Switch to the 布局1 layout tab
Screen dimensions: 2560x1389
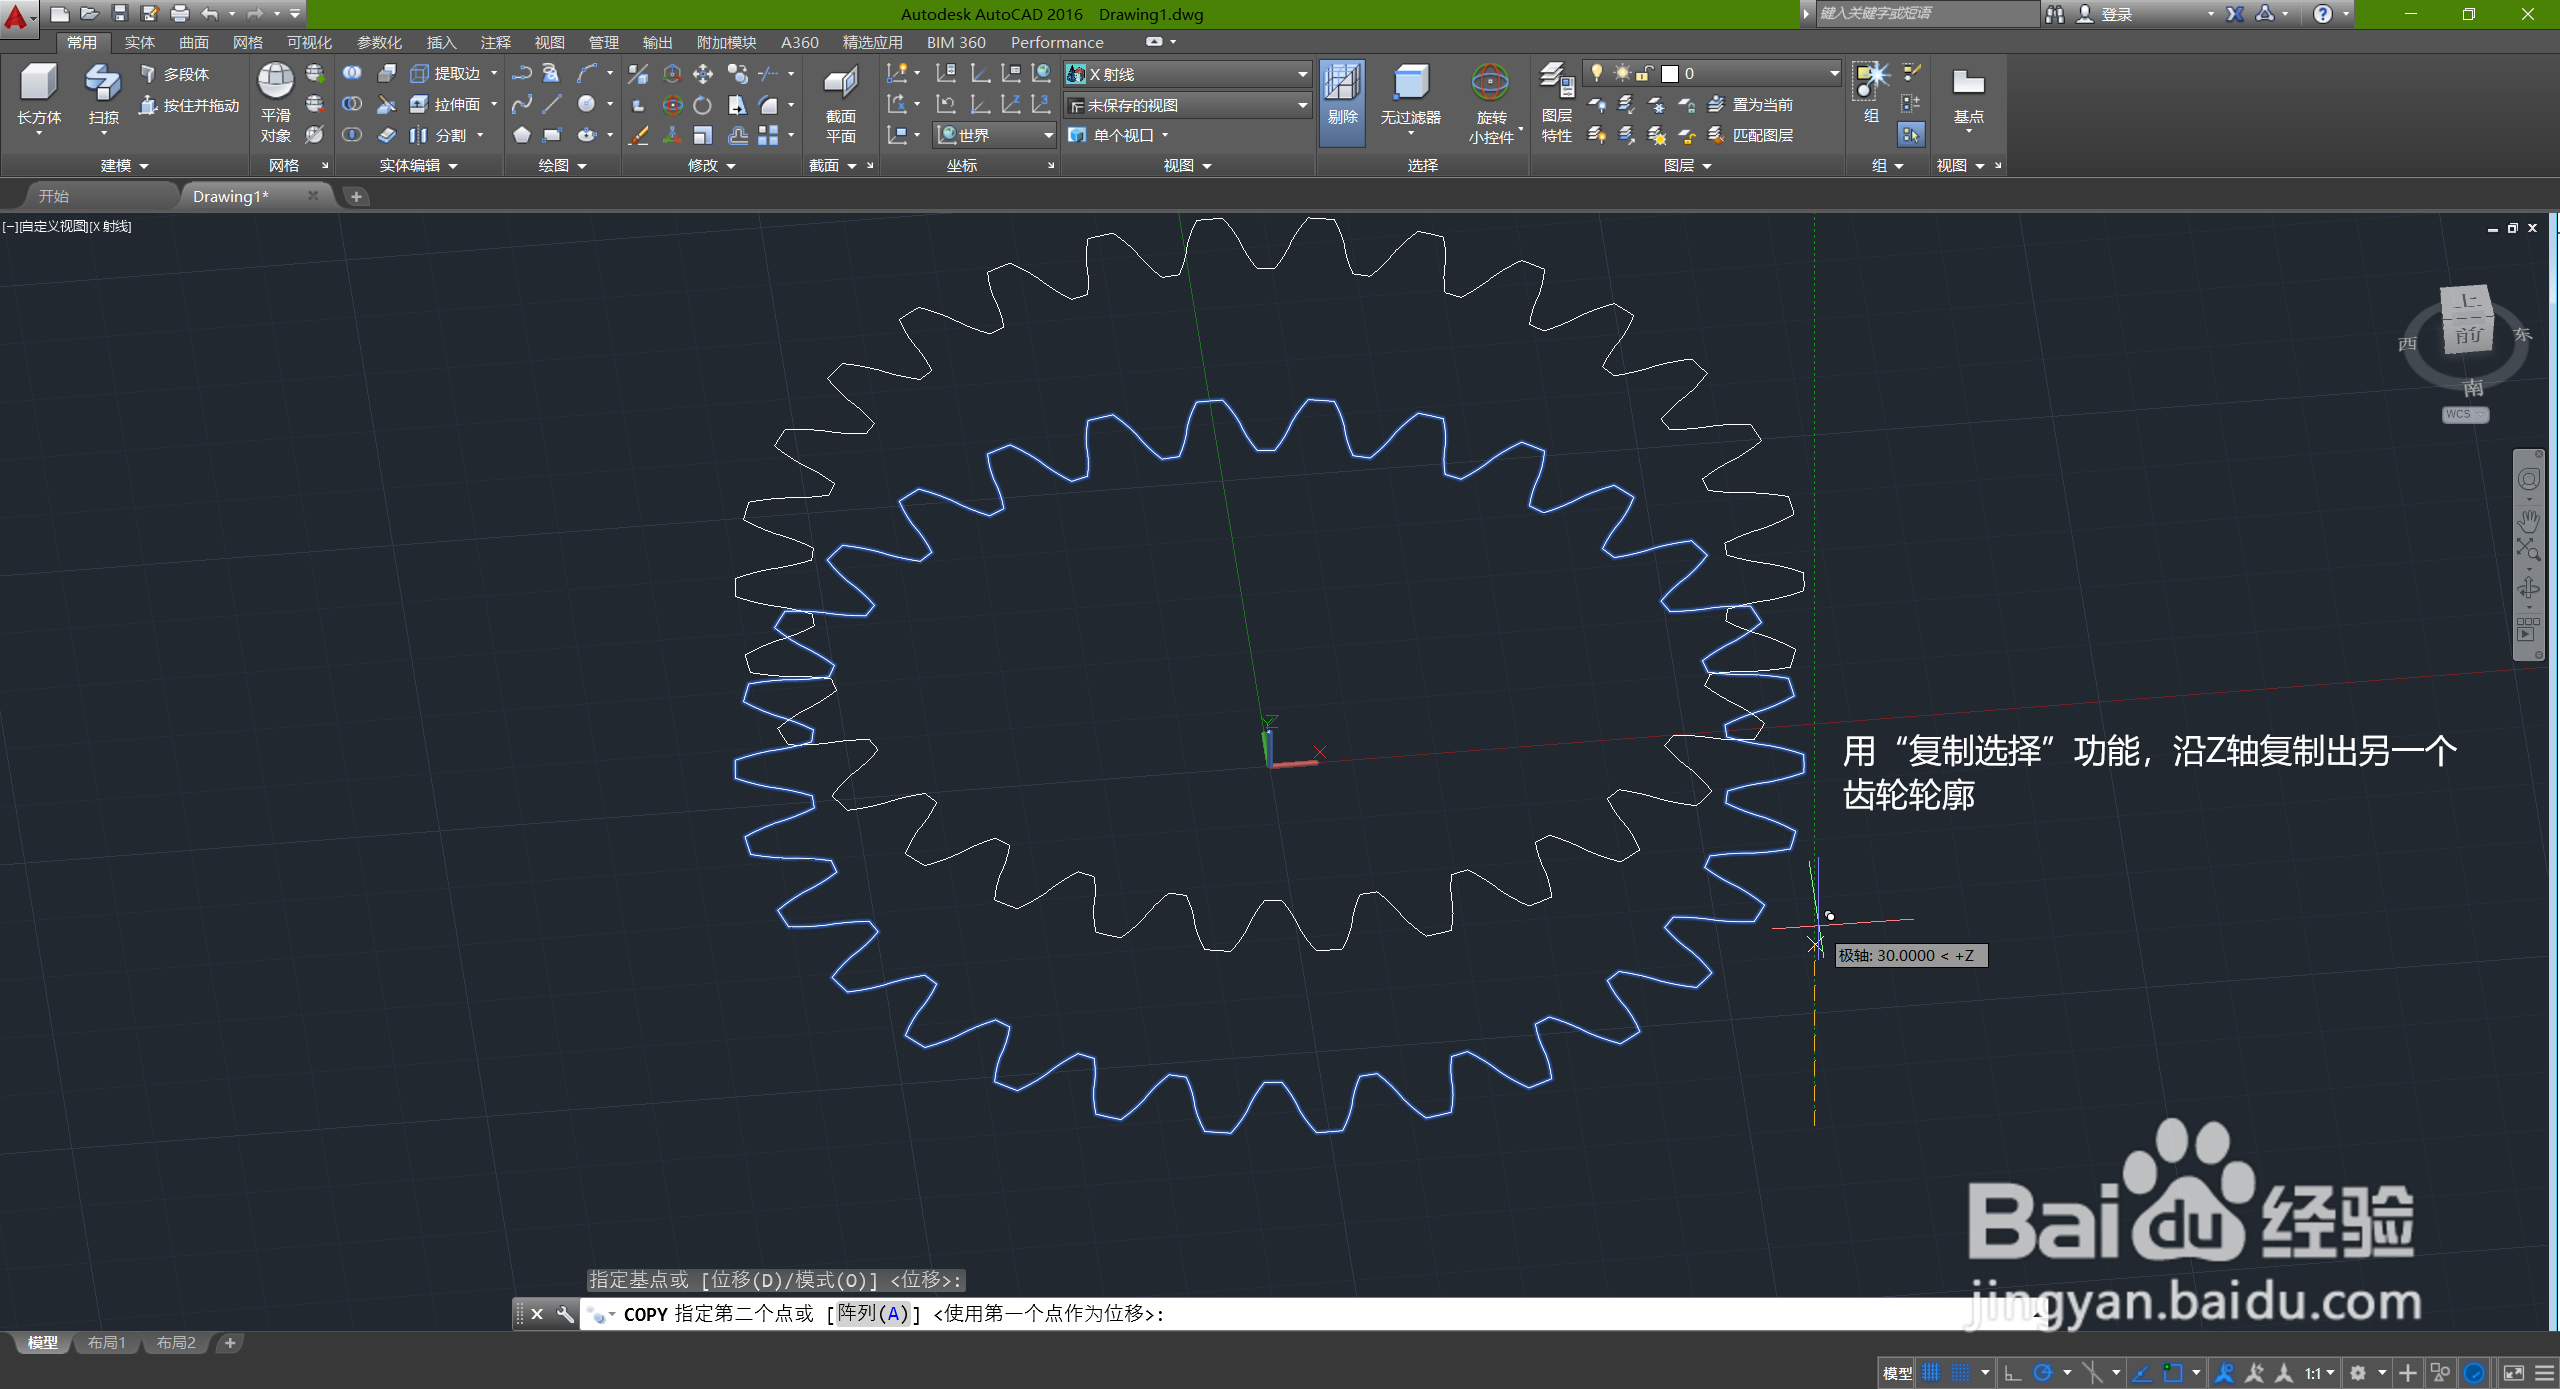106,1343
